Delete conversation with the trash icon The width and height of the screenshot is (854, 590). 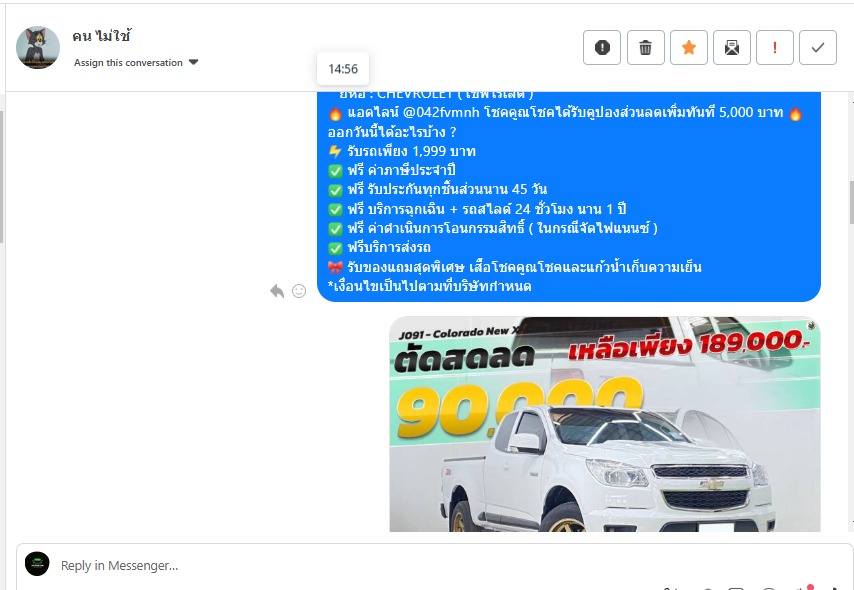point(645,47)
